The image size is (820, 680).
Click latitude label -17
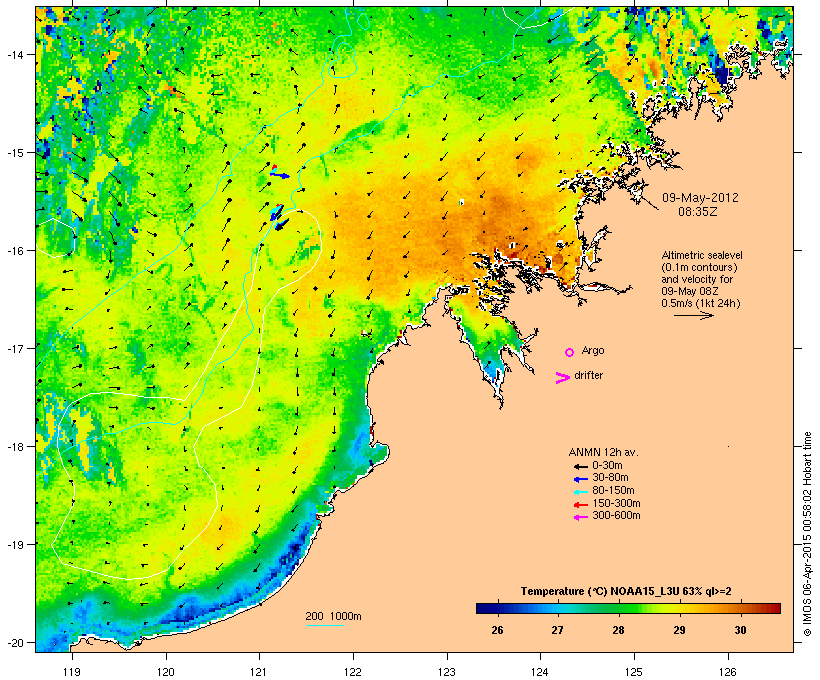[x=15, y=348]
